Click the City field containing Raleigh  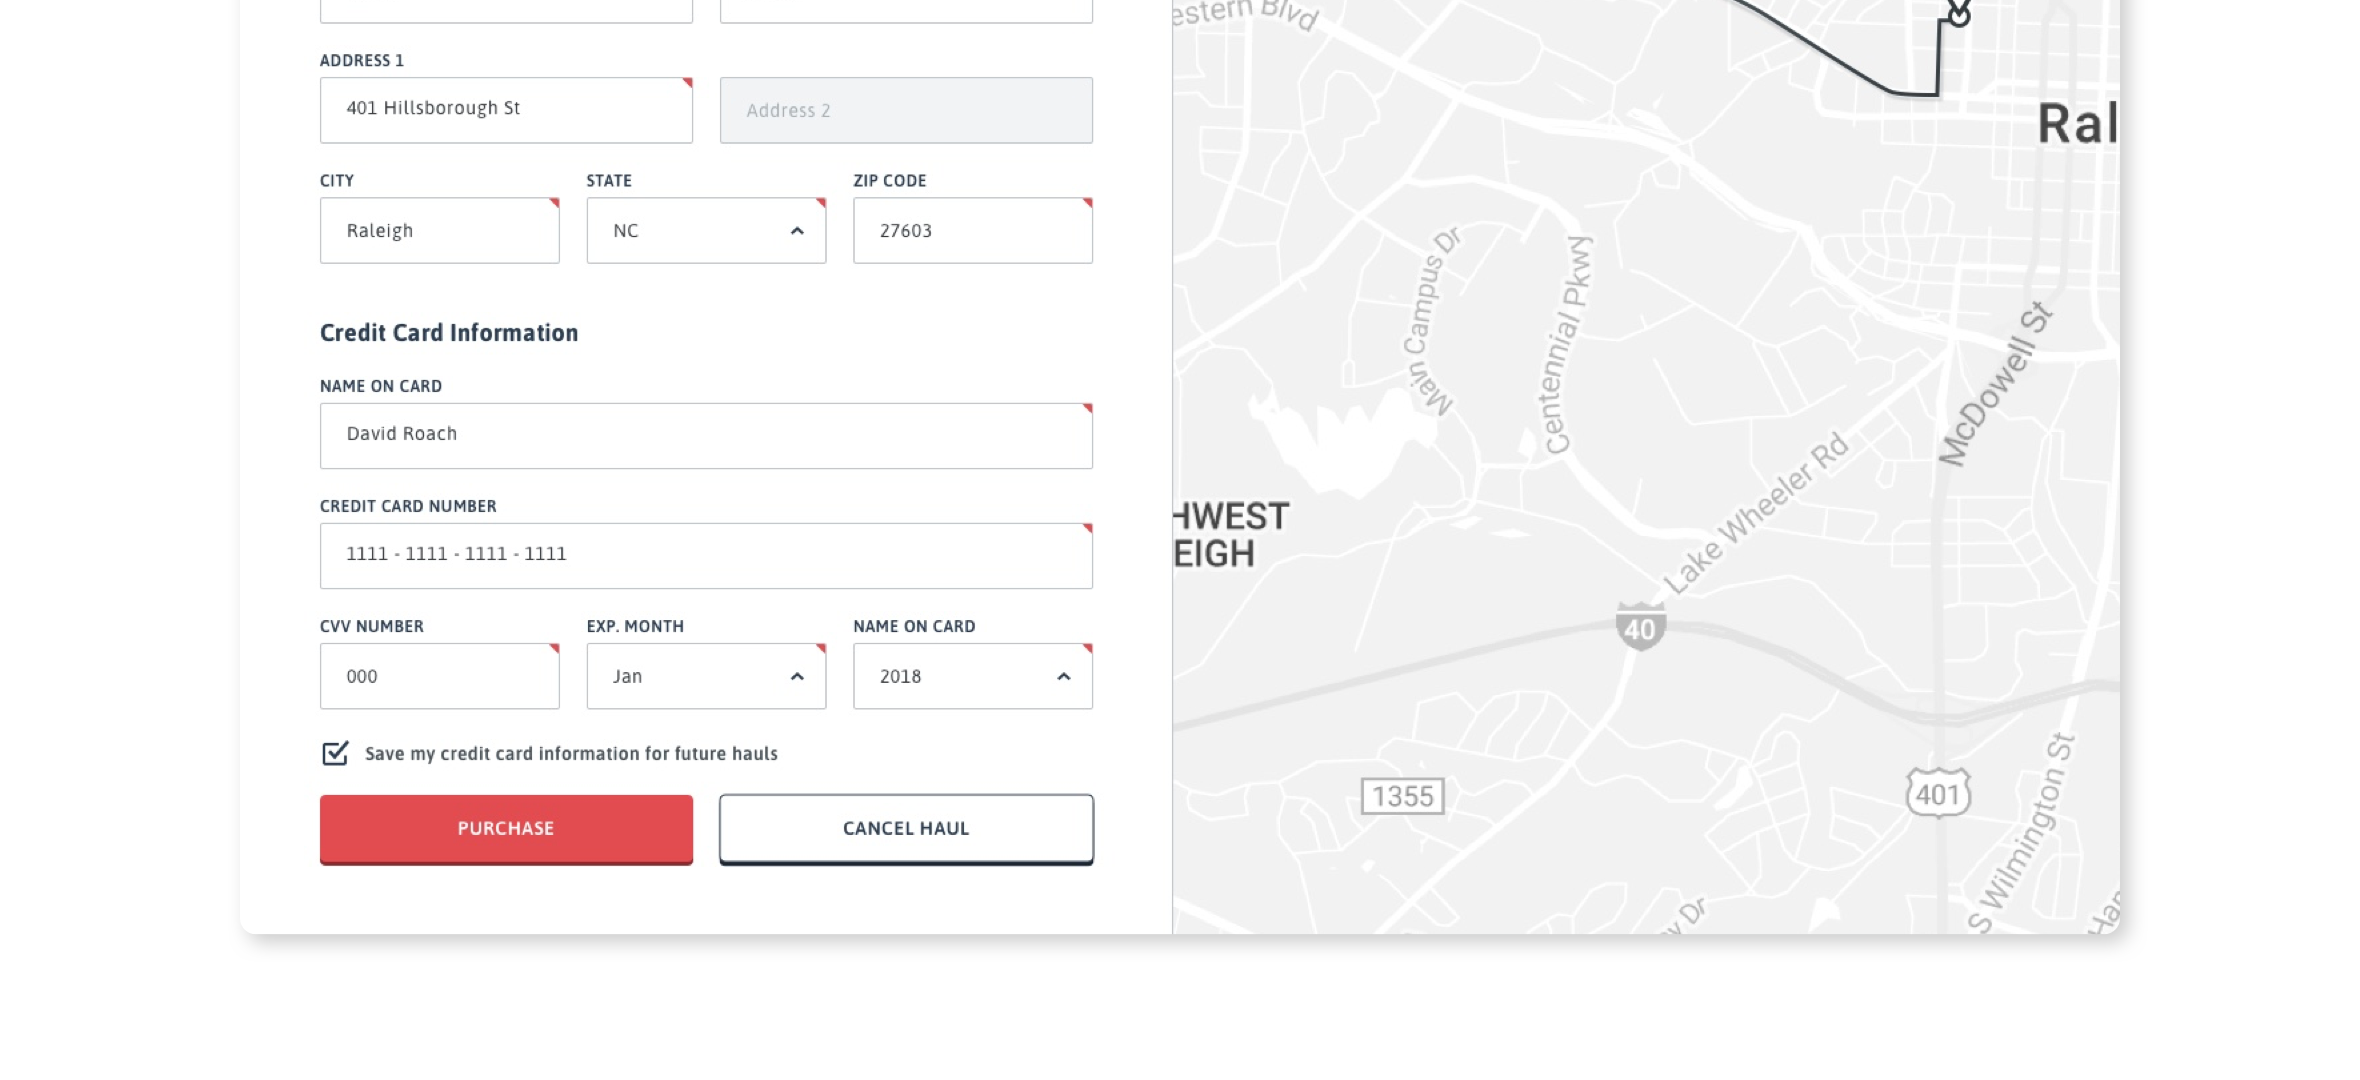click(x=439, y=230)
